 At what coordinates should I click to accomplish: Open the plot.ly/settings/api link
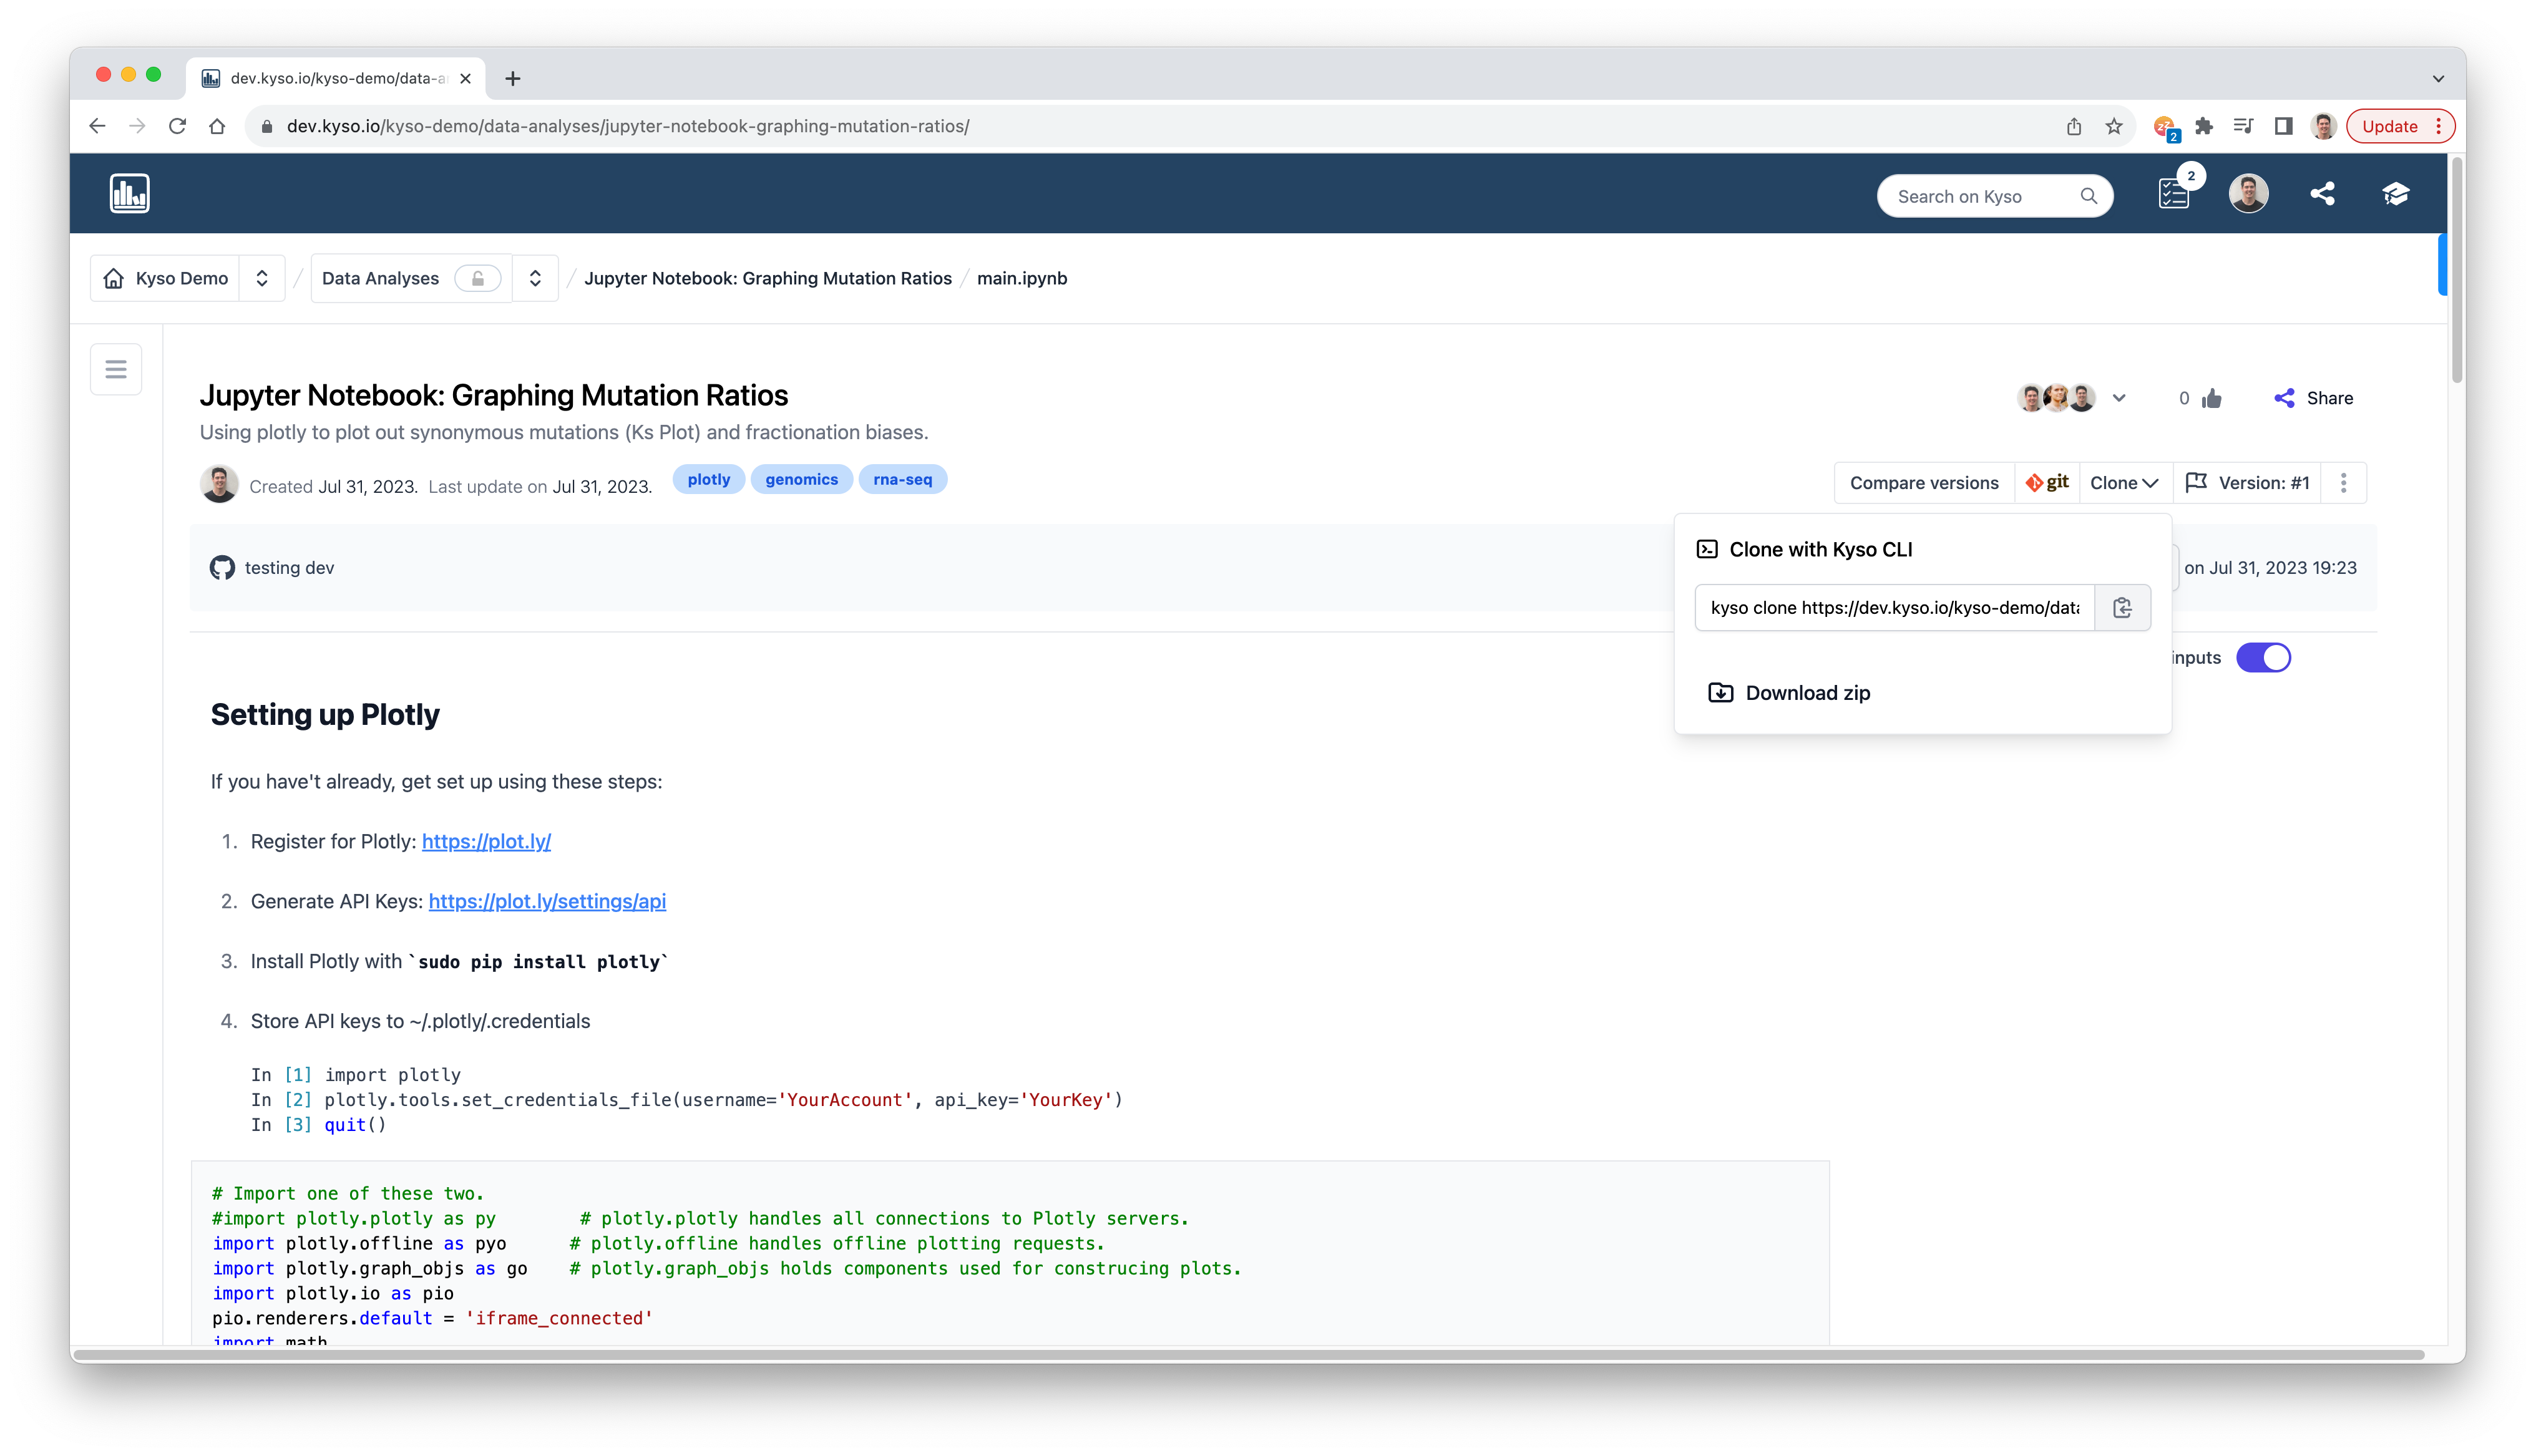(547, 902)
